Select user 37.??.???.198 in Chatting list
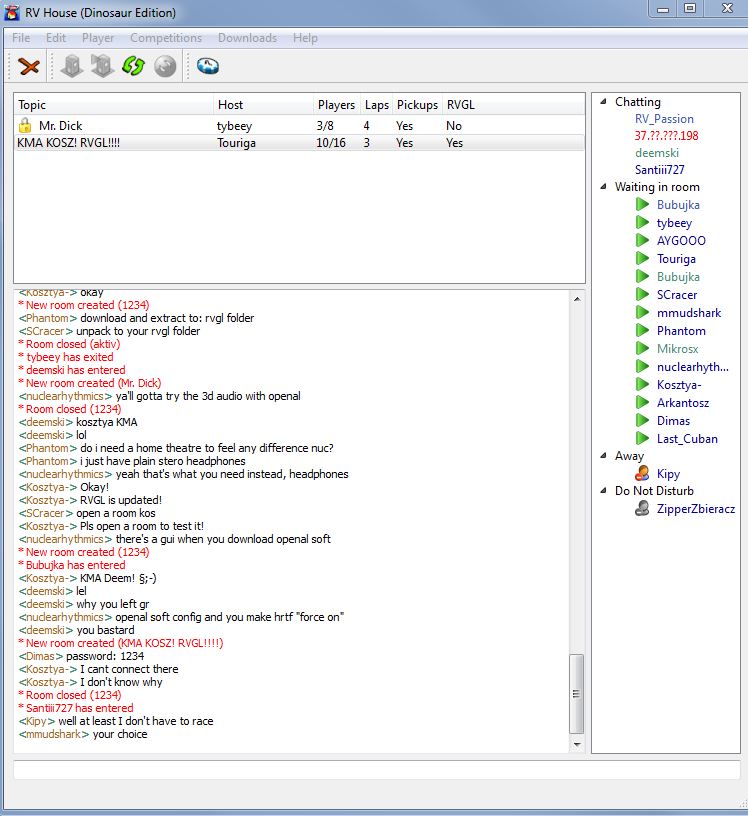 (666, 136)
